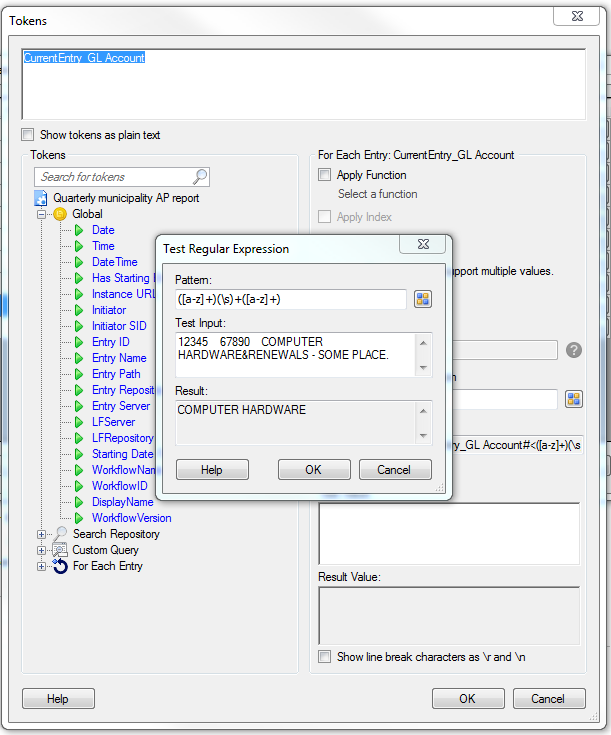This screenshot has width=611, height=735.
Task: Check the Apply Index checkbox
Action: coord(324,217)
